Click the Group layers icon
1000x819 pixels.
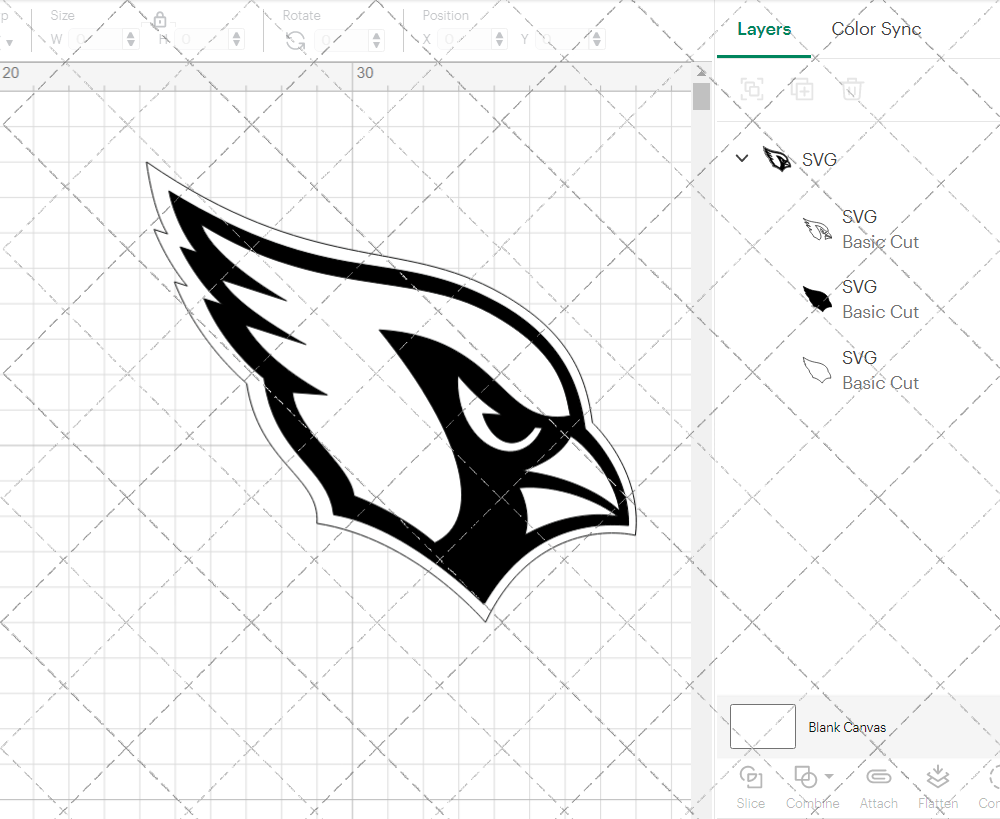(752, 89)
